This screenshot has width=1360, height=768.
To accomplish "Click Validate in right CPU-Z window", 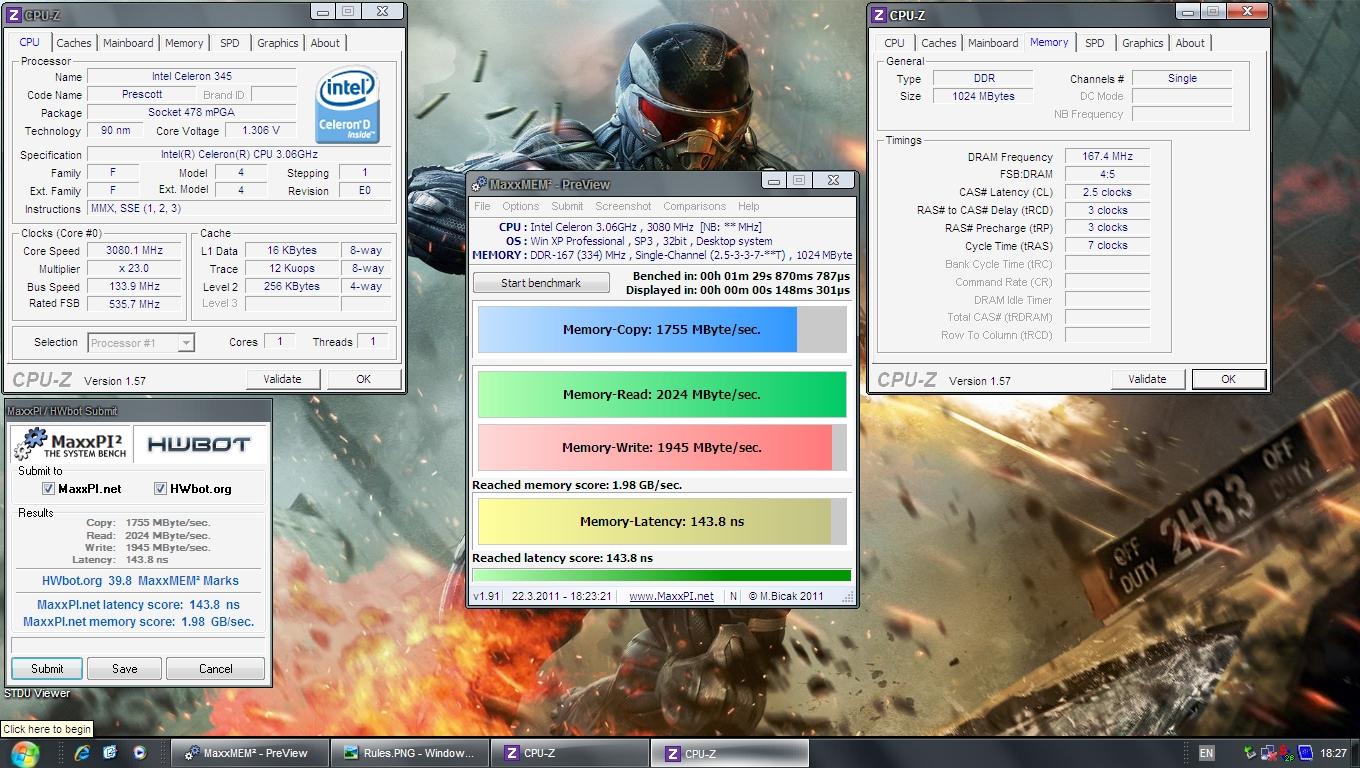I will pos(1147,379).
